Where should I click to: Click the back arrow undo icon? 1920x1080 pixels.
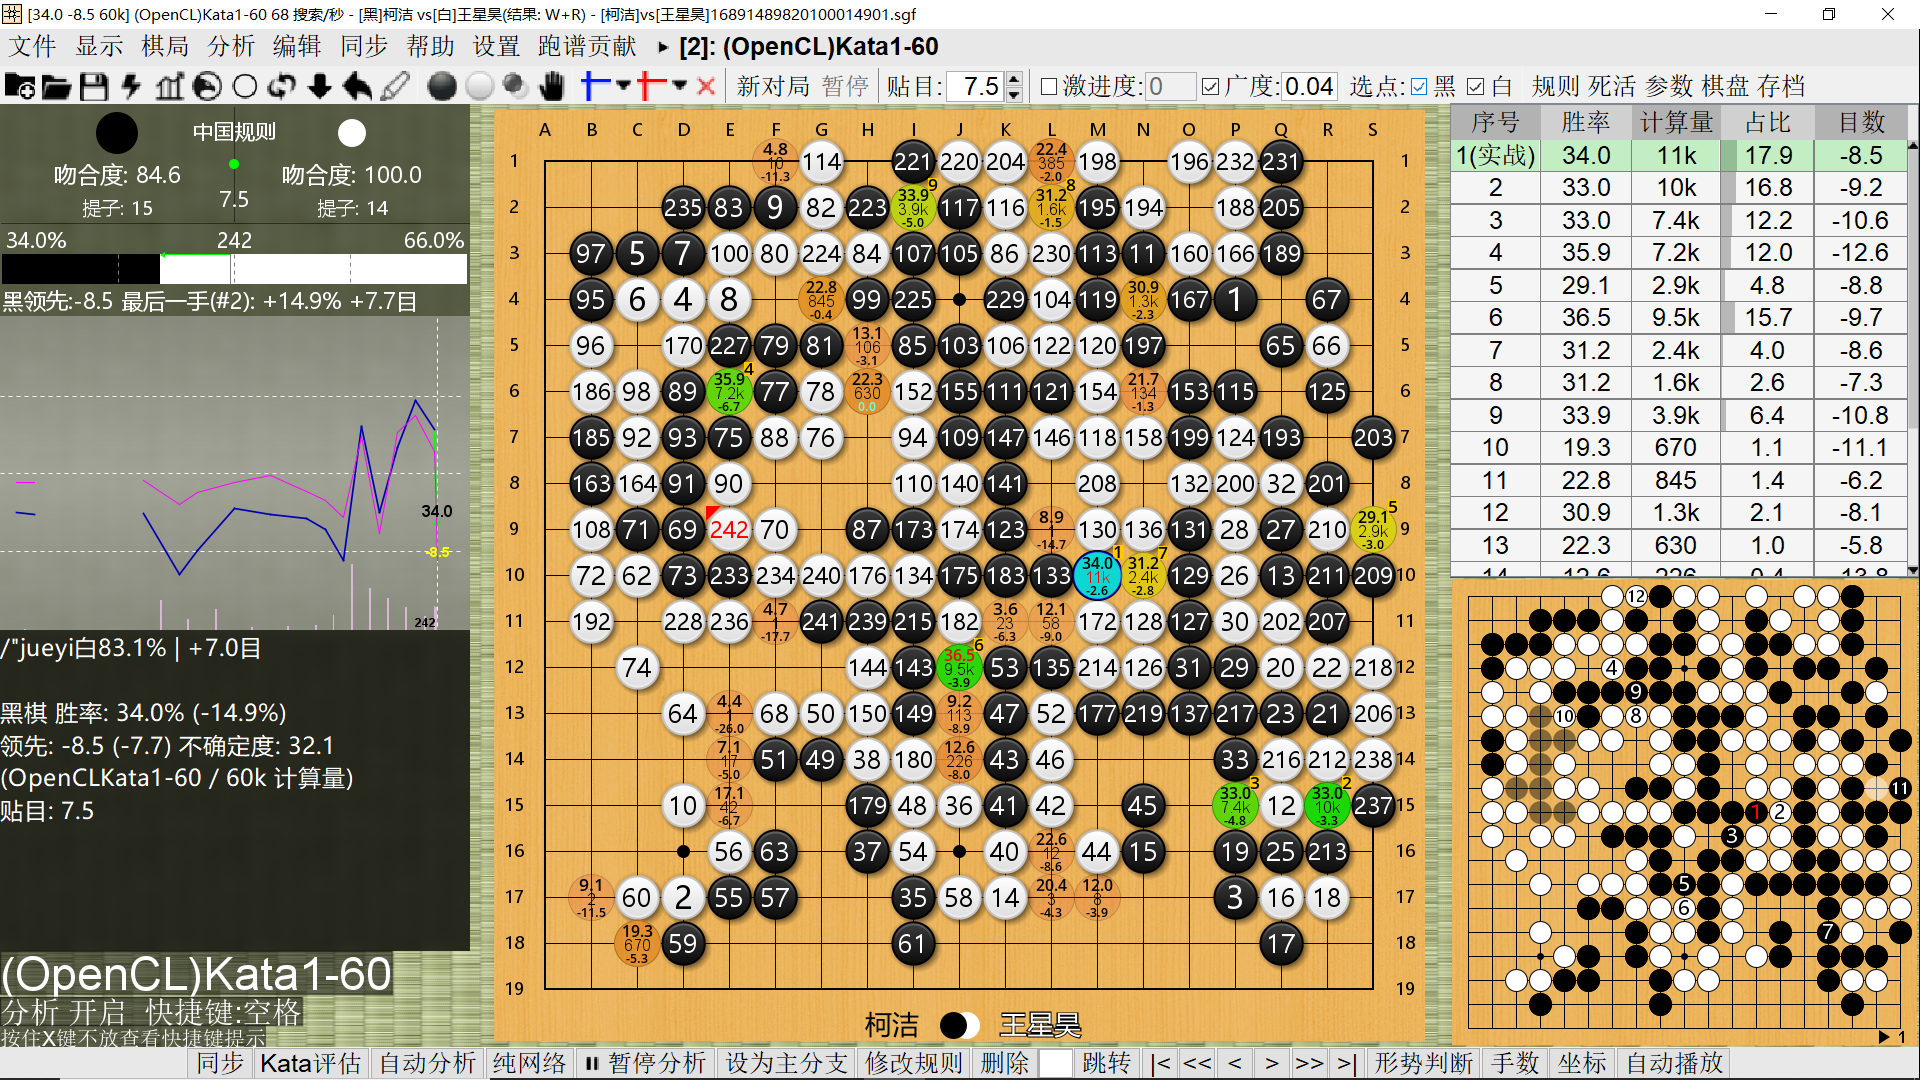[357, 87]
